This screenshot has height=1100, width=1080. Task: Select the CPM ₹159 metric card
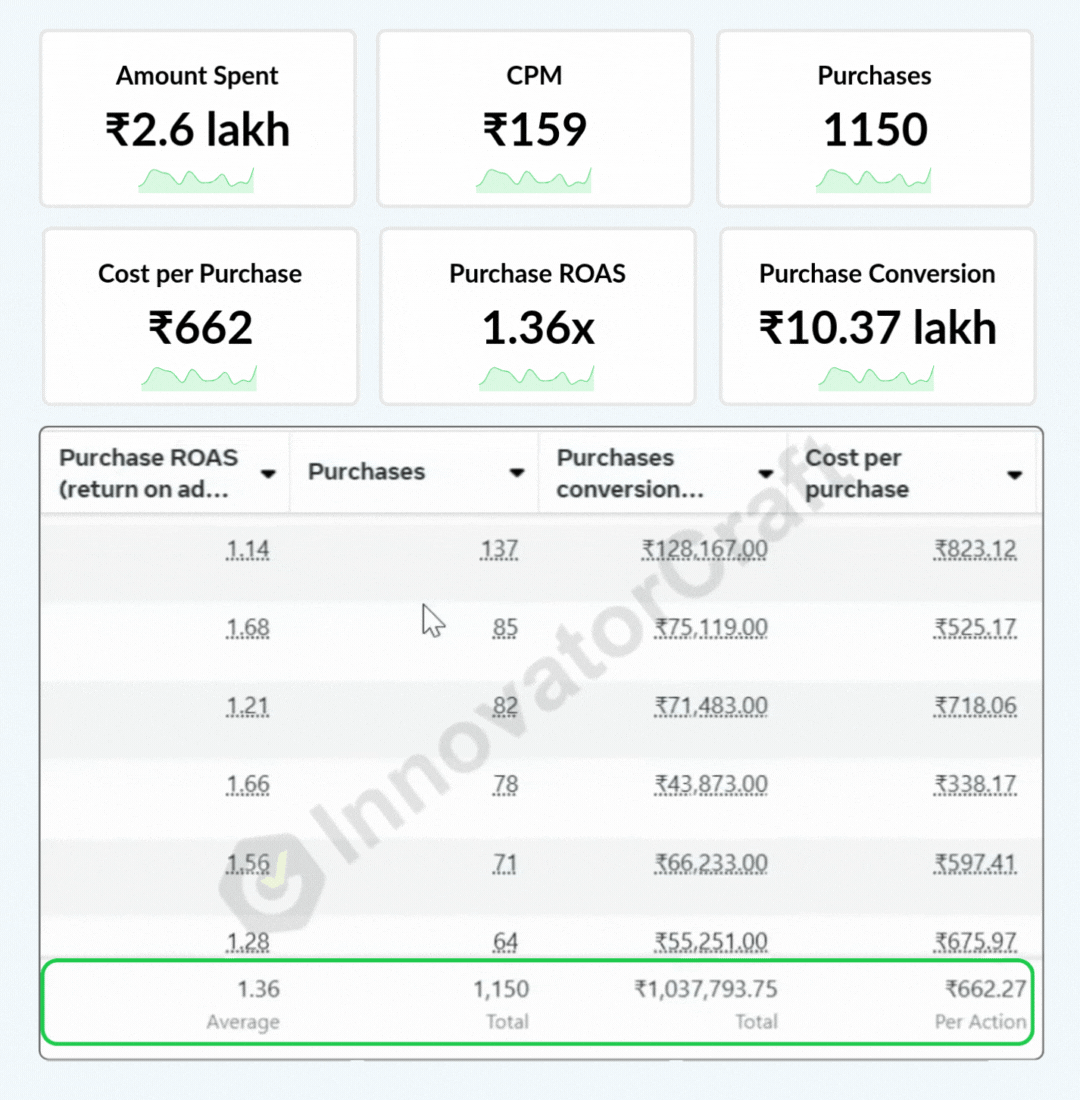click(534, 118)
